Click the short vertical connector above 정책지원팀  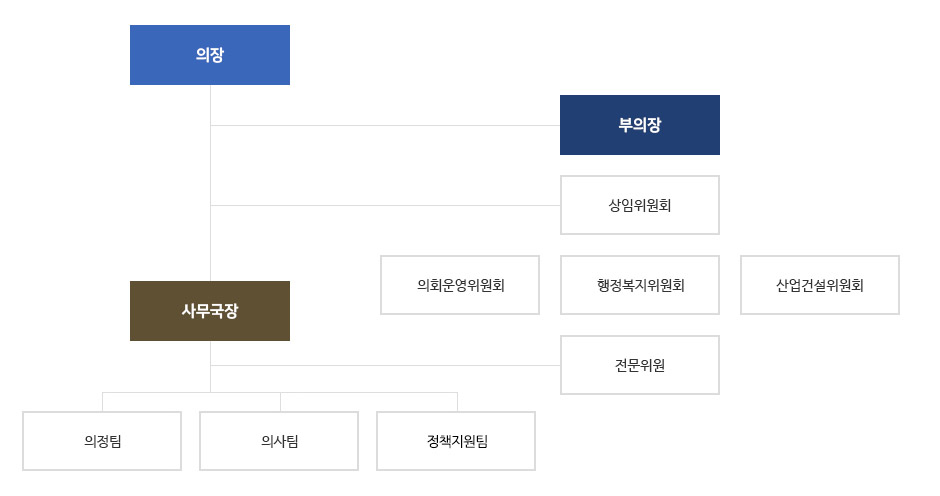coord(457,402)
